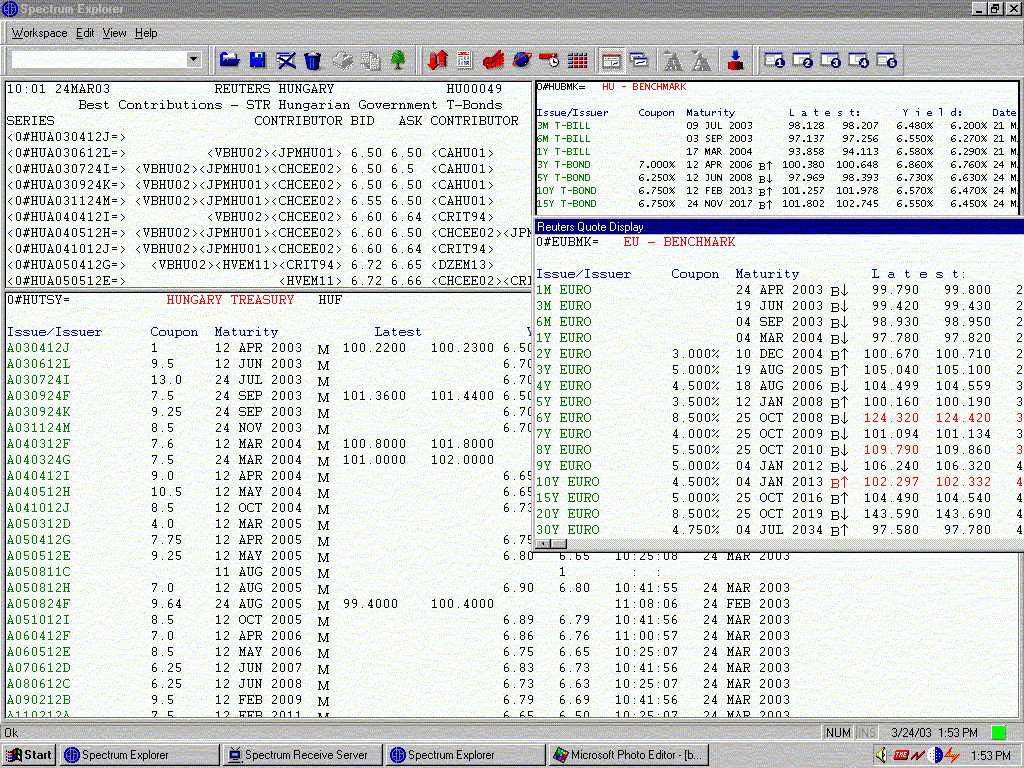Image resolution: width=1024 pixels, height=768 pixels.
Task: Open the Help menu
Action: click(146, 33)
